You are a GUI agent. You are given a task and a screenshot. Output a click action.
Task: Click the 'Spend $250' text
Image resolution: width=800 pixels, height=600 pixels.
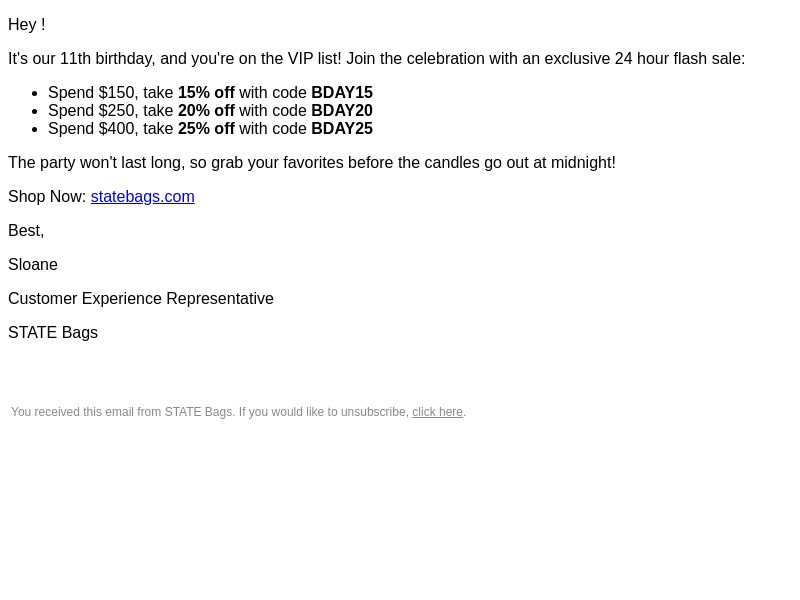[91, 110]
